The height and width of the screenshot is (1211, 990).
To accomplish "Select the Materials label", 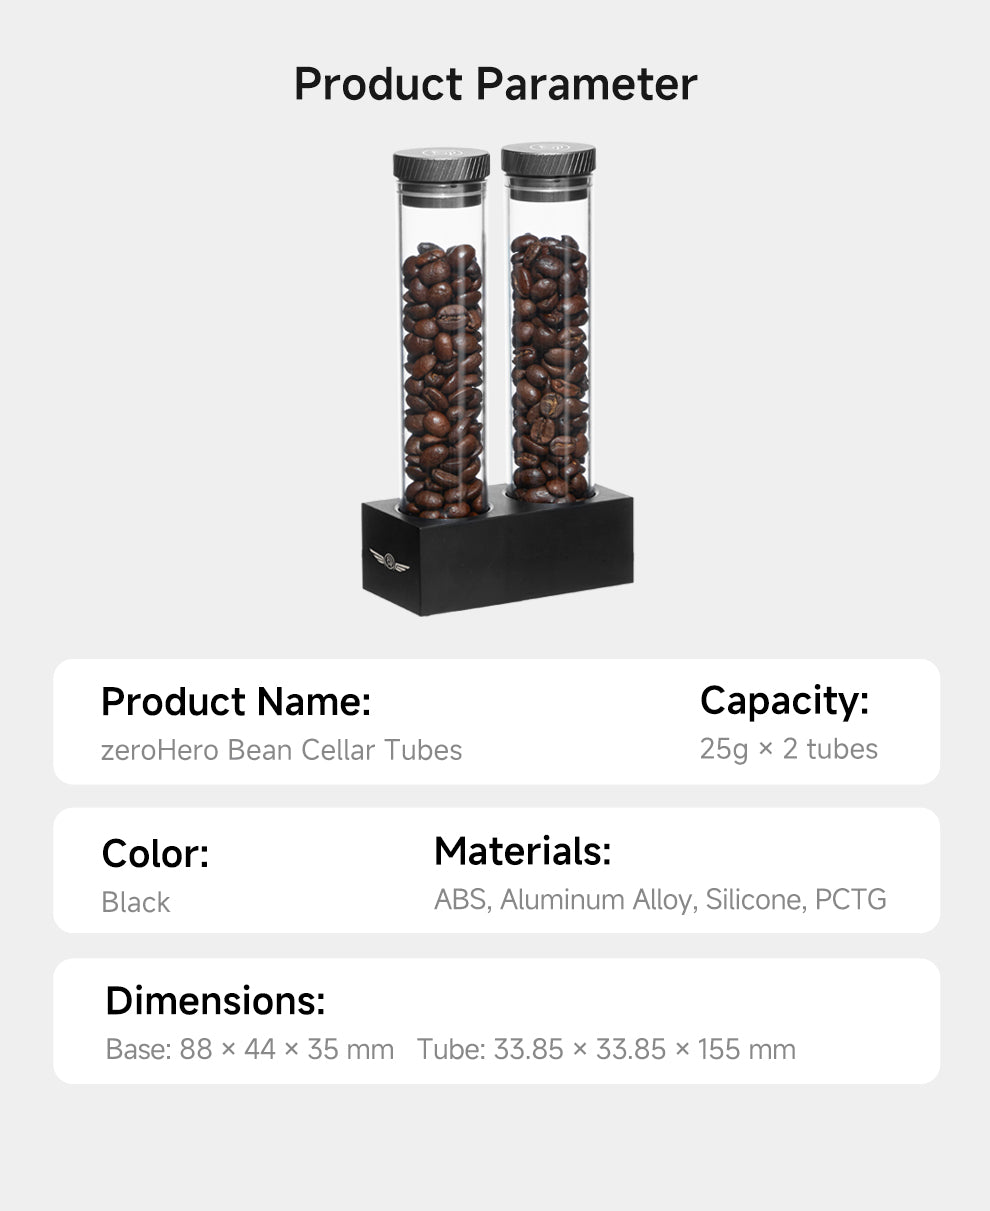I will click(522, 851).
